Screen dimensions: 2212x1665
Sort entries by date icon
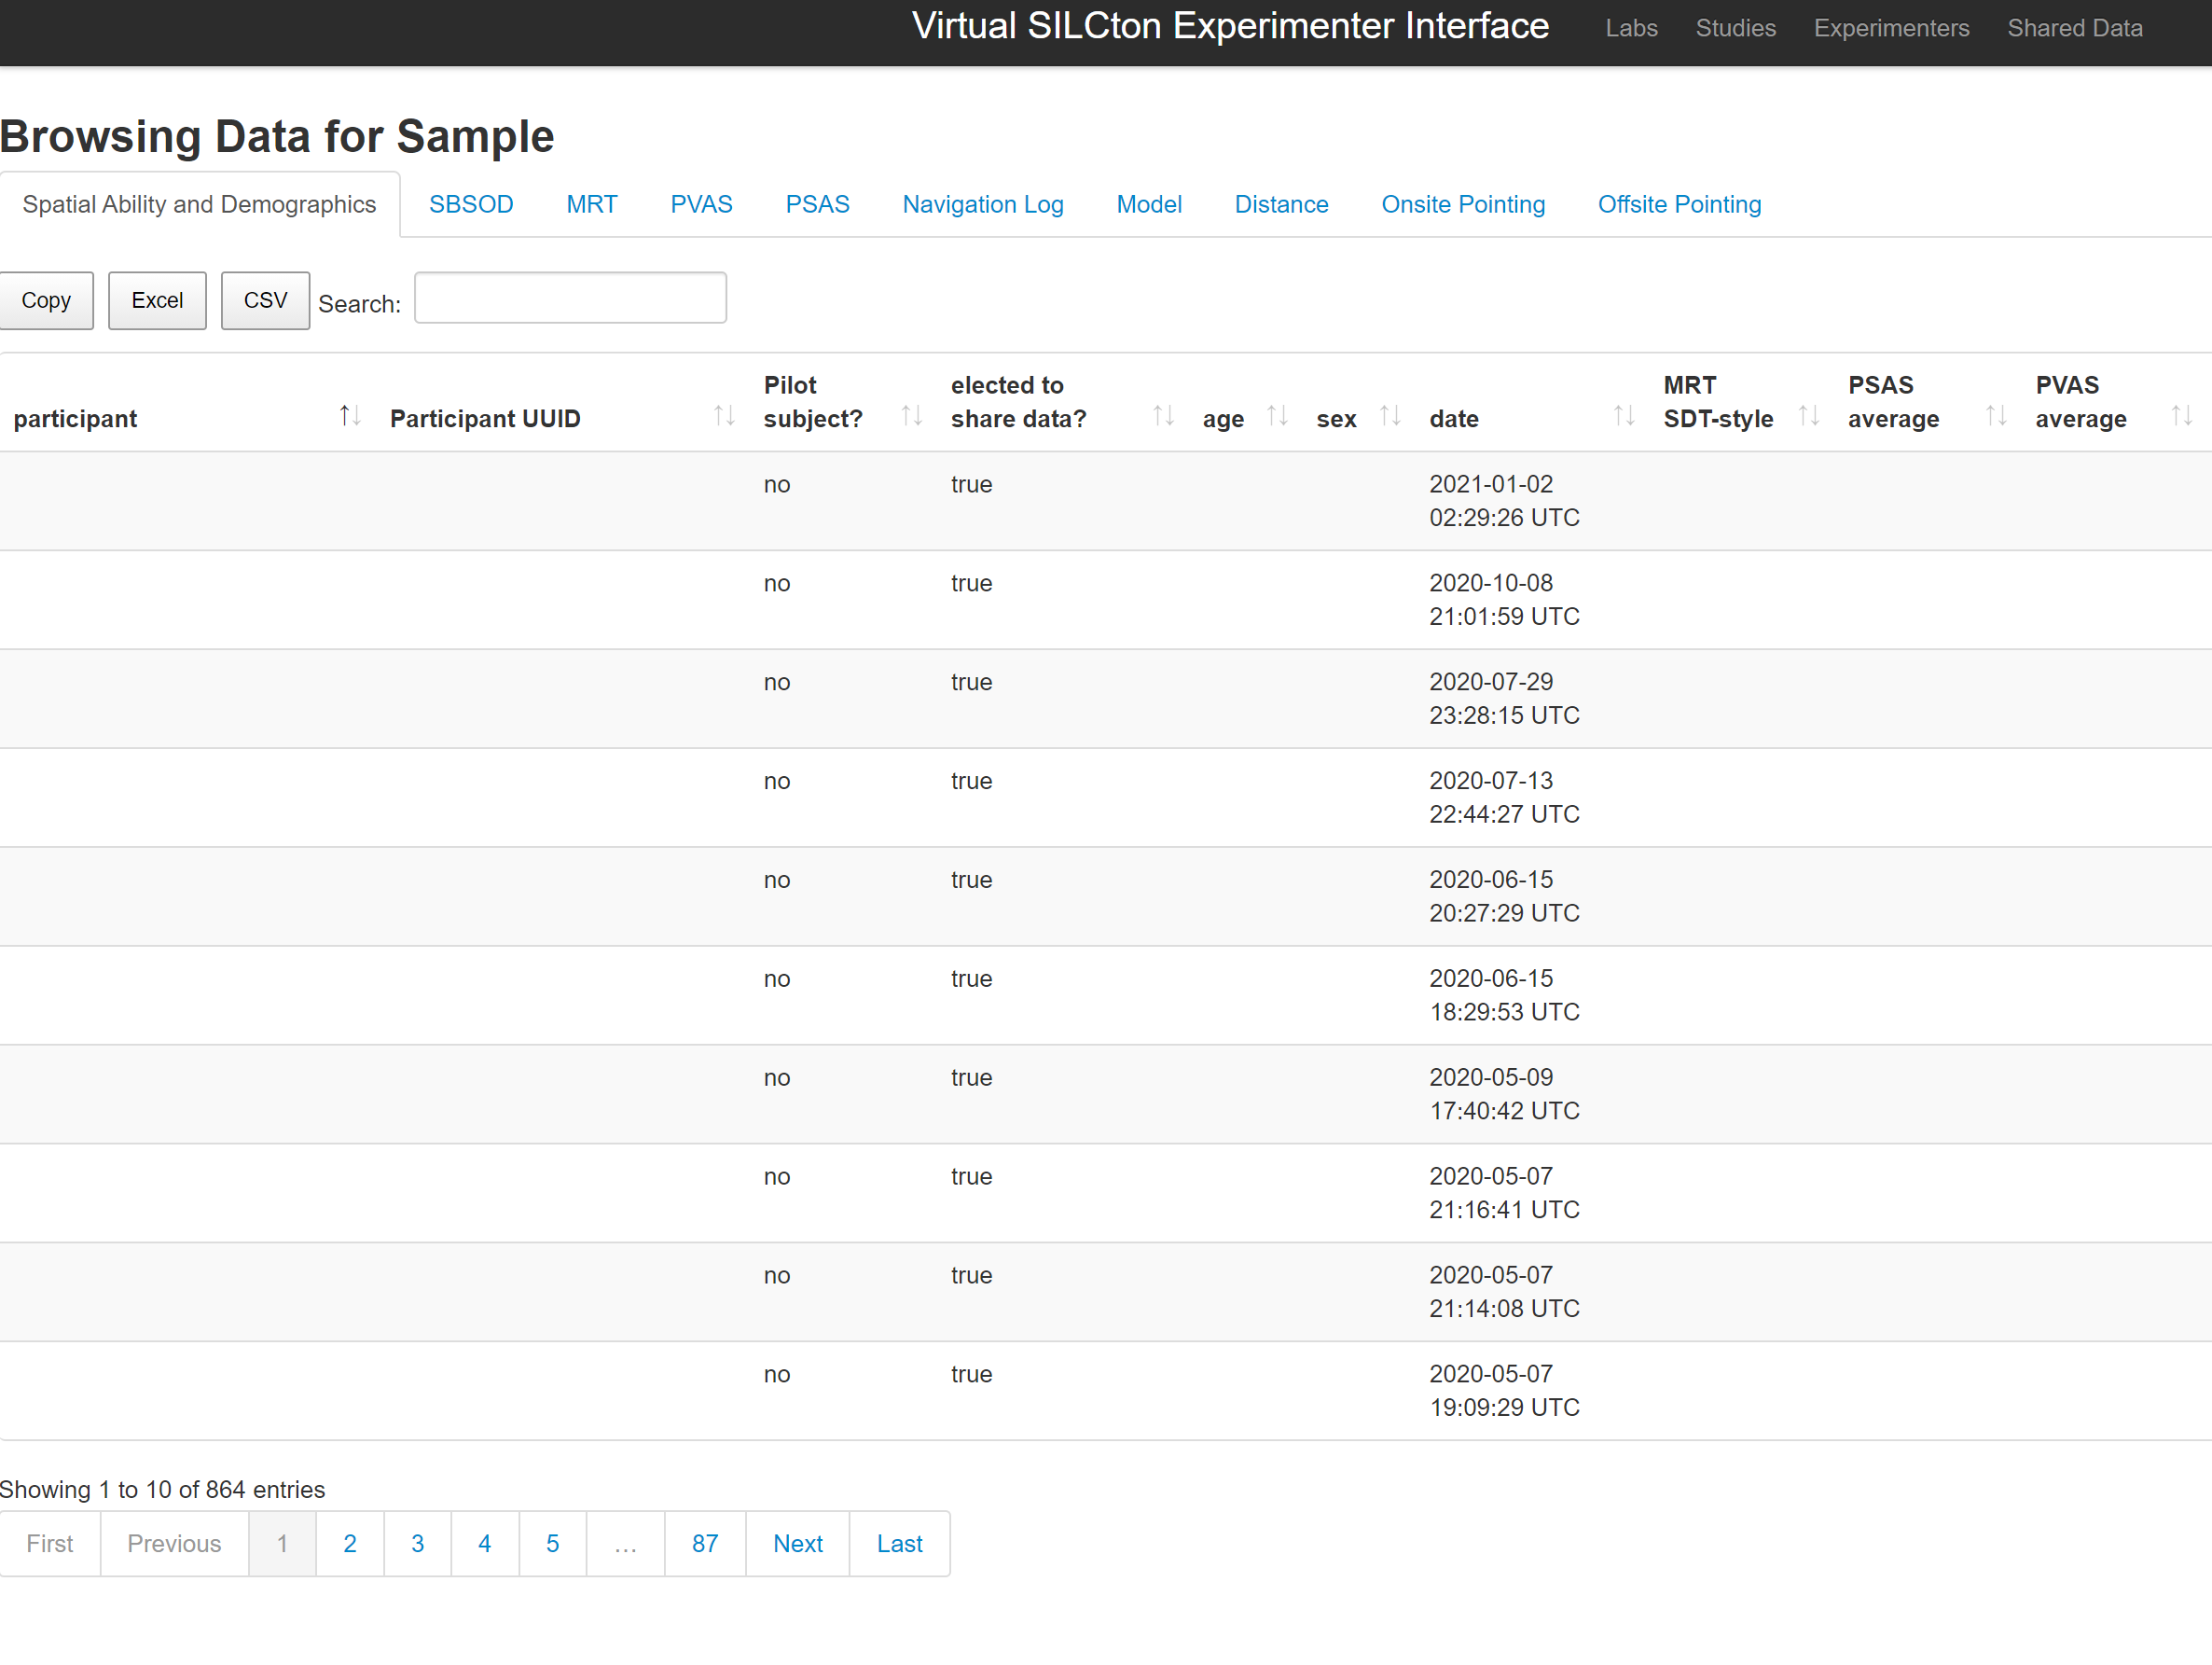(1624, 415)
